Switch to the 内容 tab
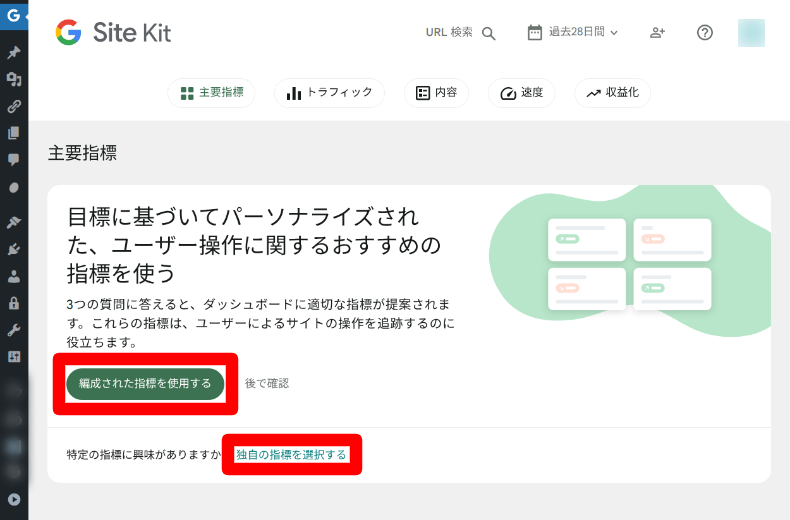790x520 pixels. pyautogui.click(x=436, y=93)
